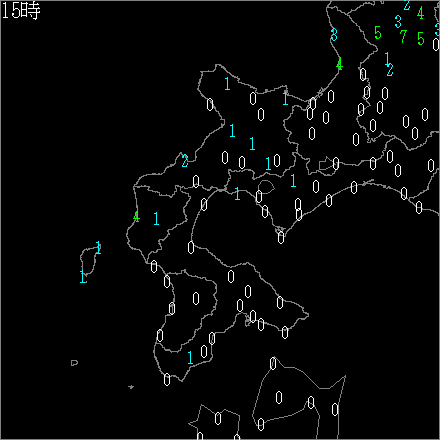Select the cyan 1 near the southern cape

point(190,358)
